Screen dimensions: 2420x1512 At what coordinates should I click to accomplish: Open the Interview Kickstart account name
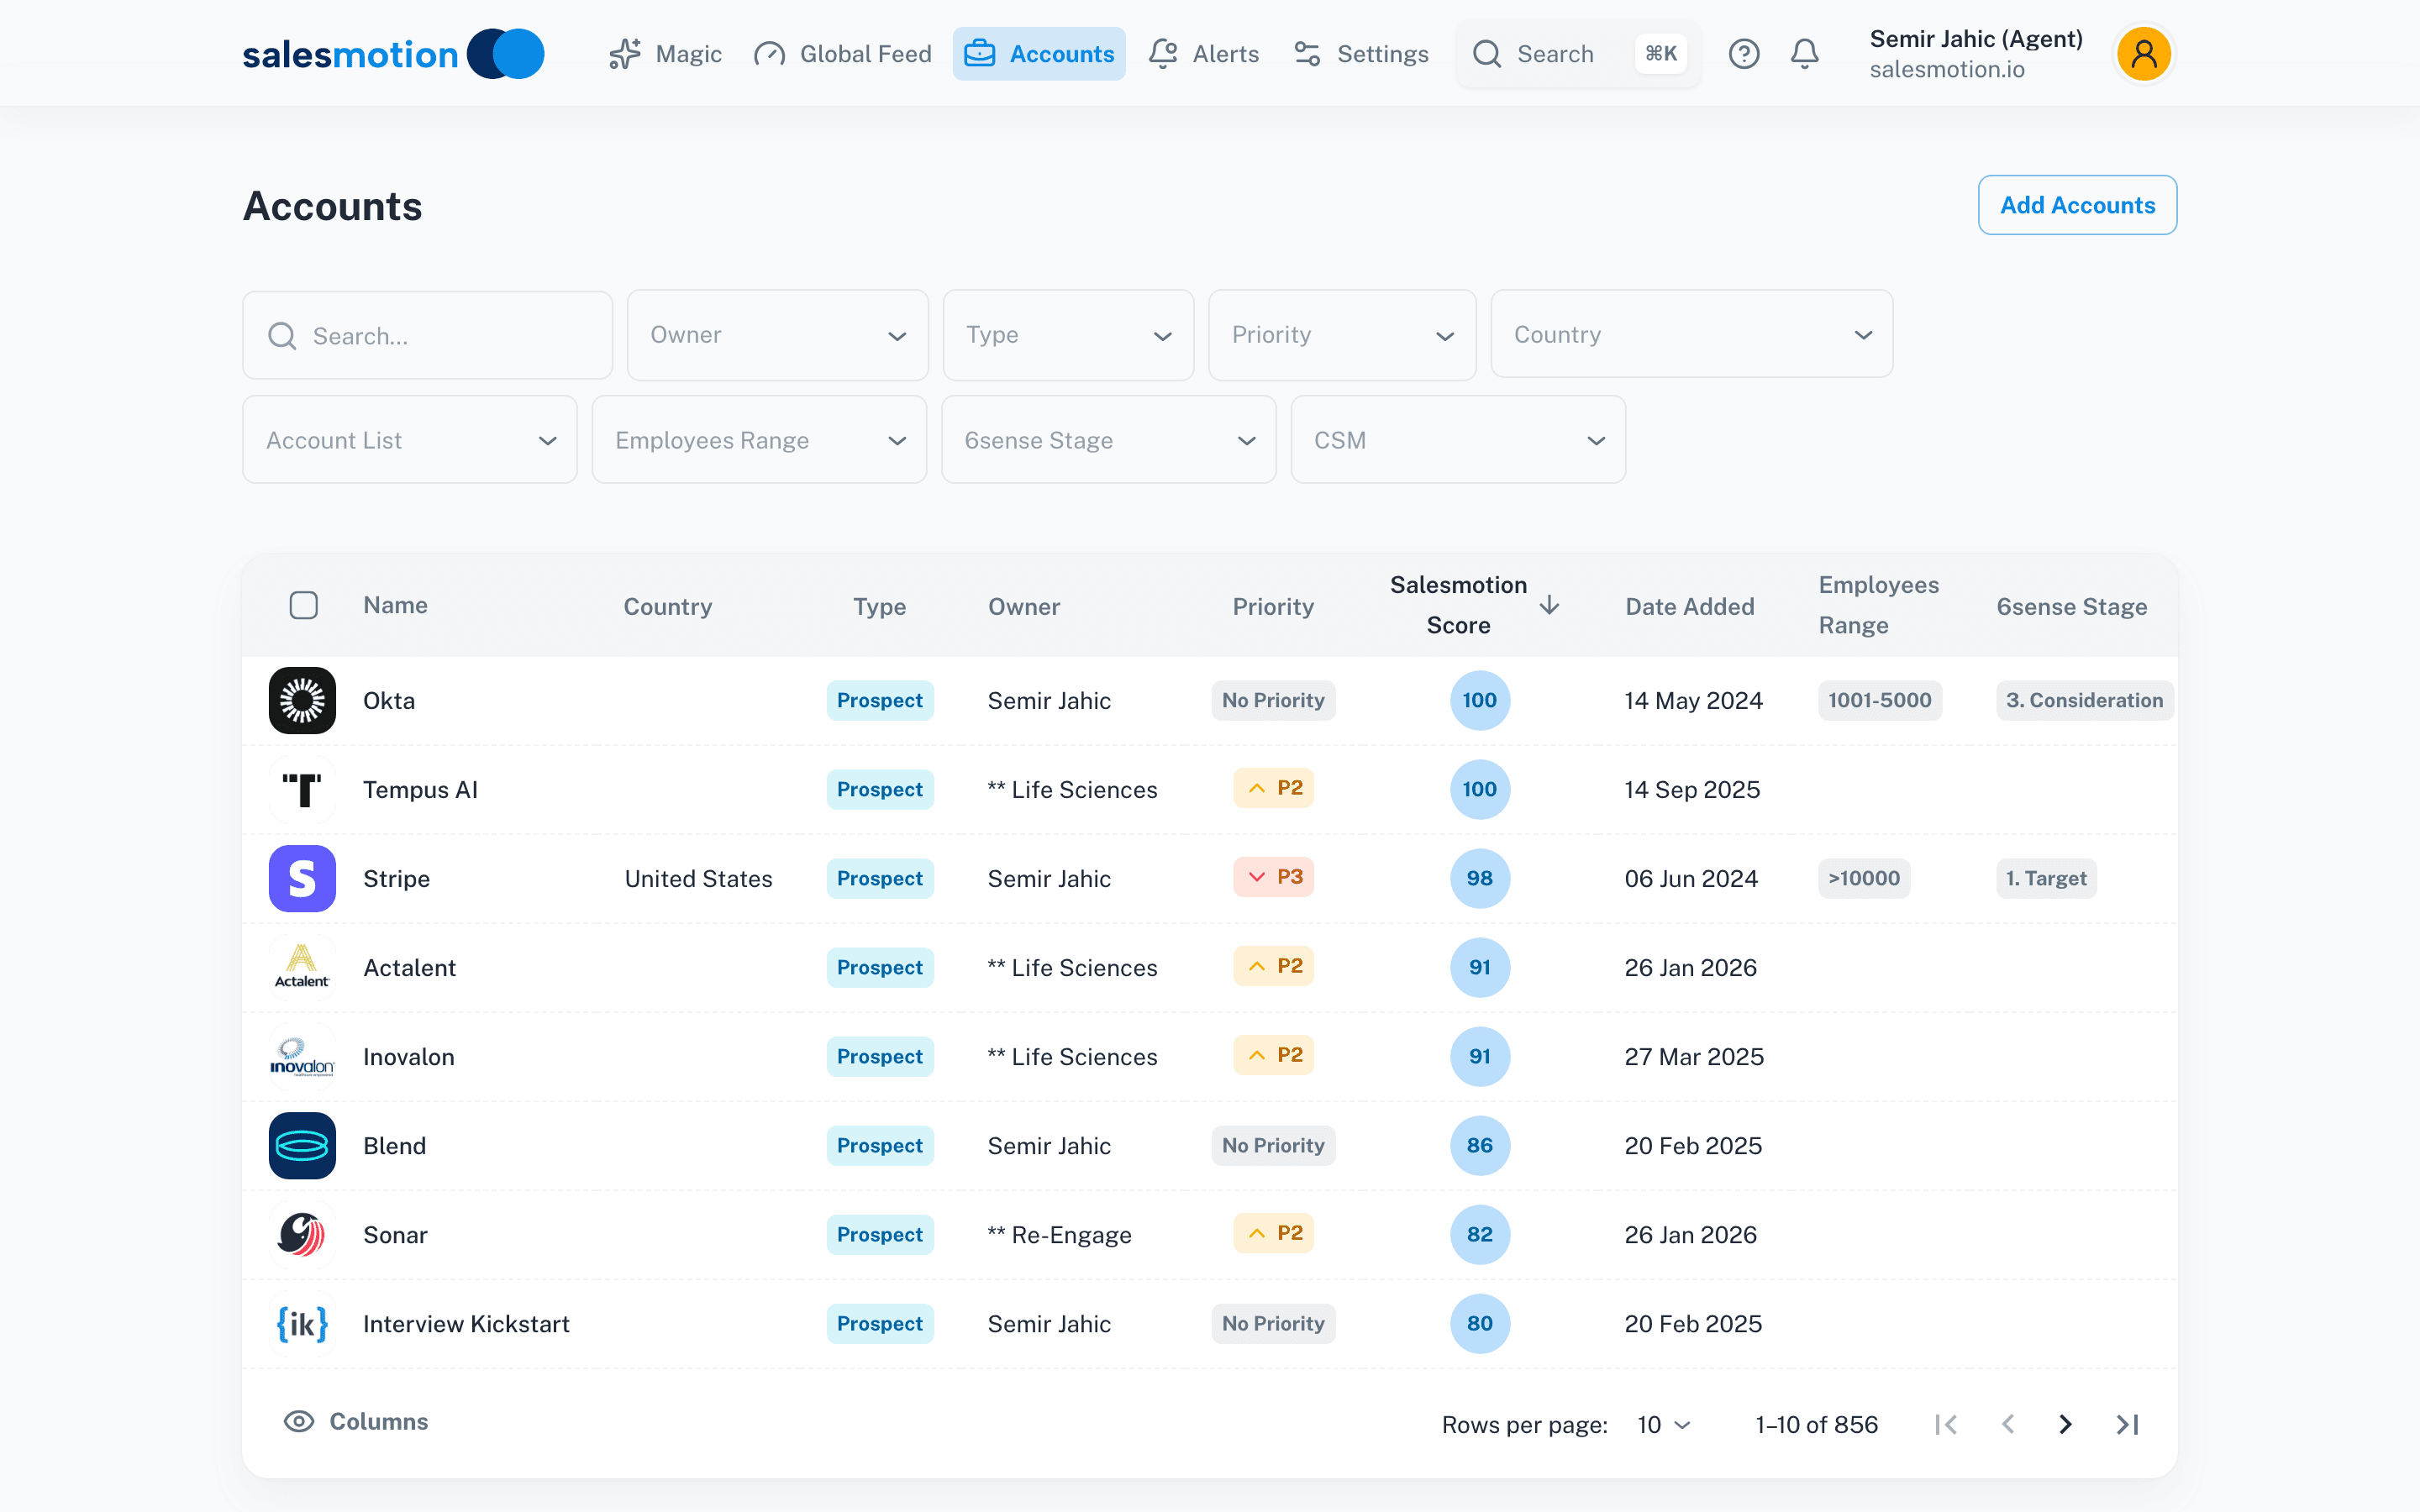click(466, 1323)
